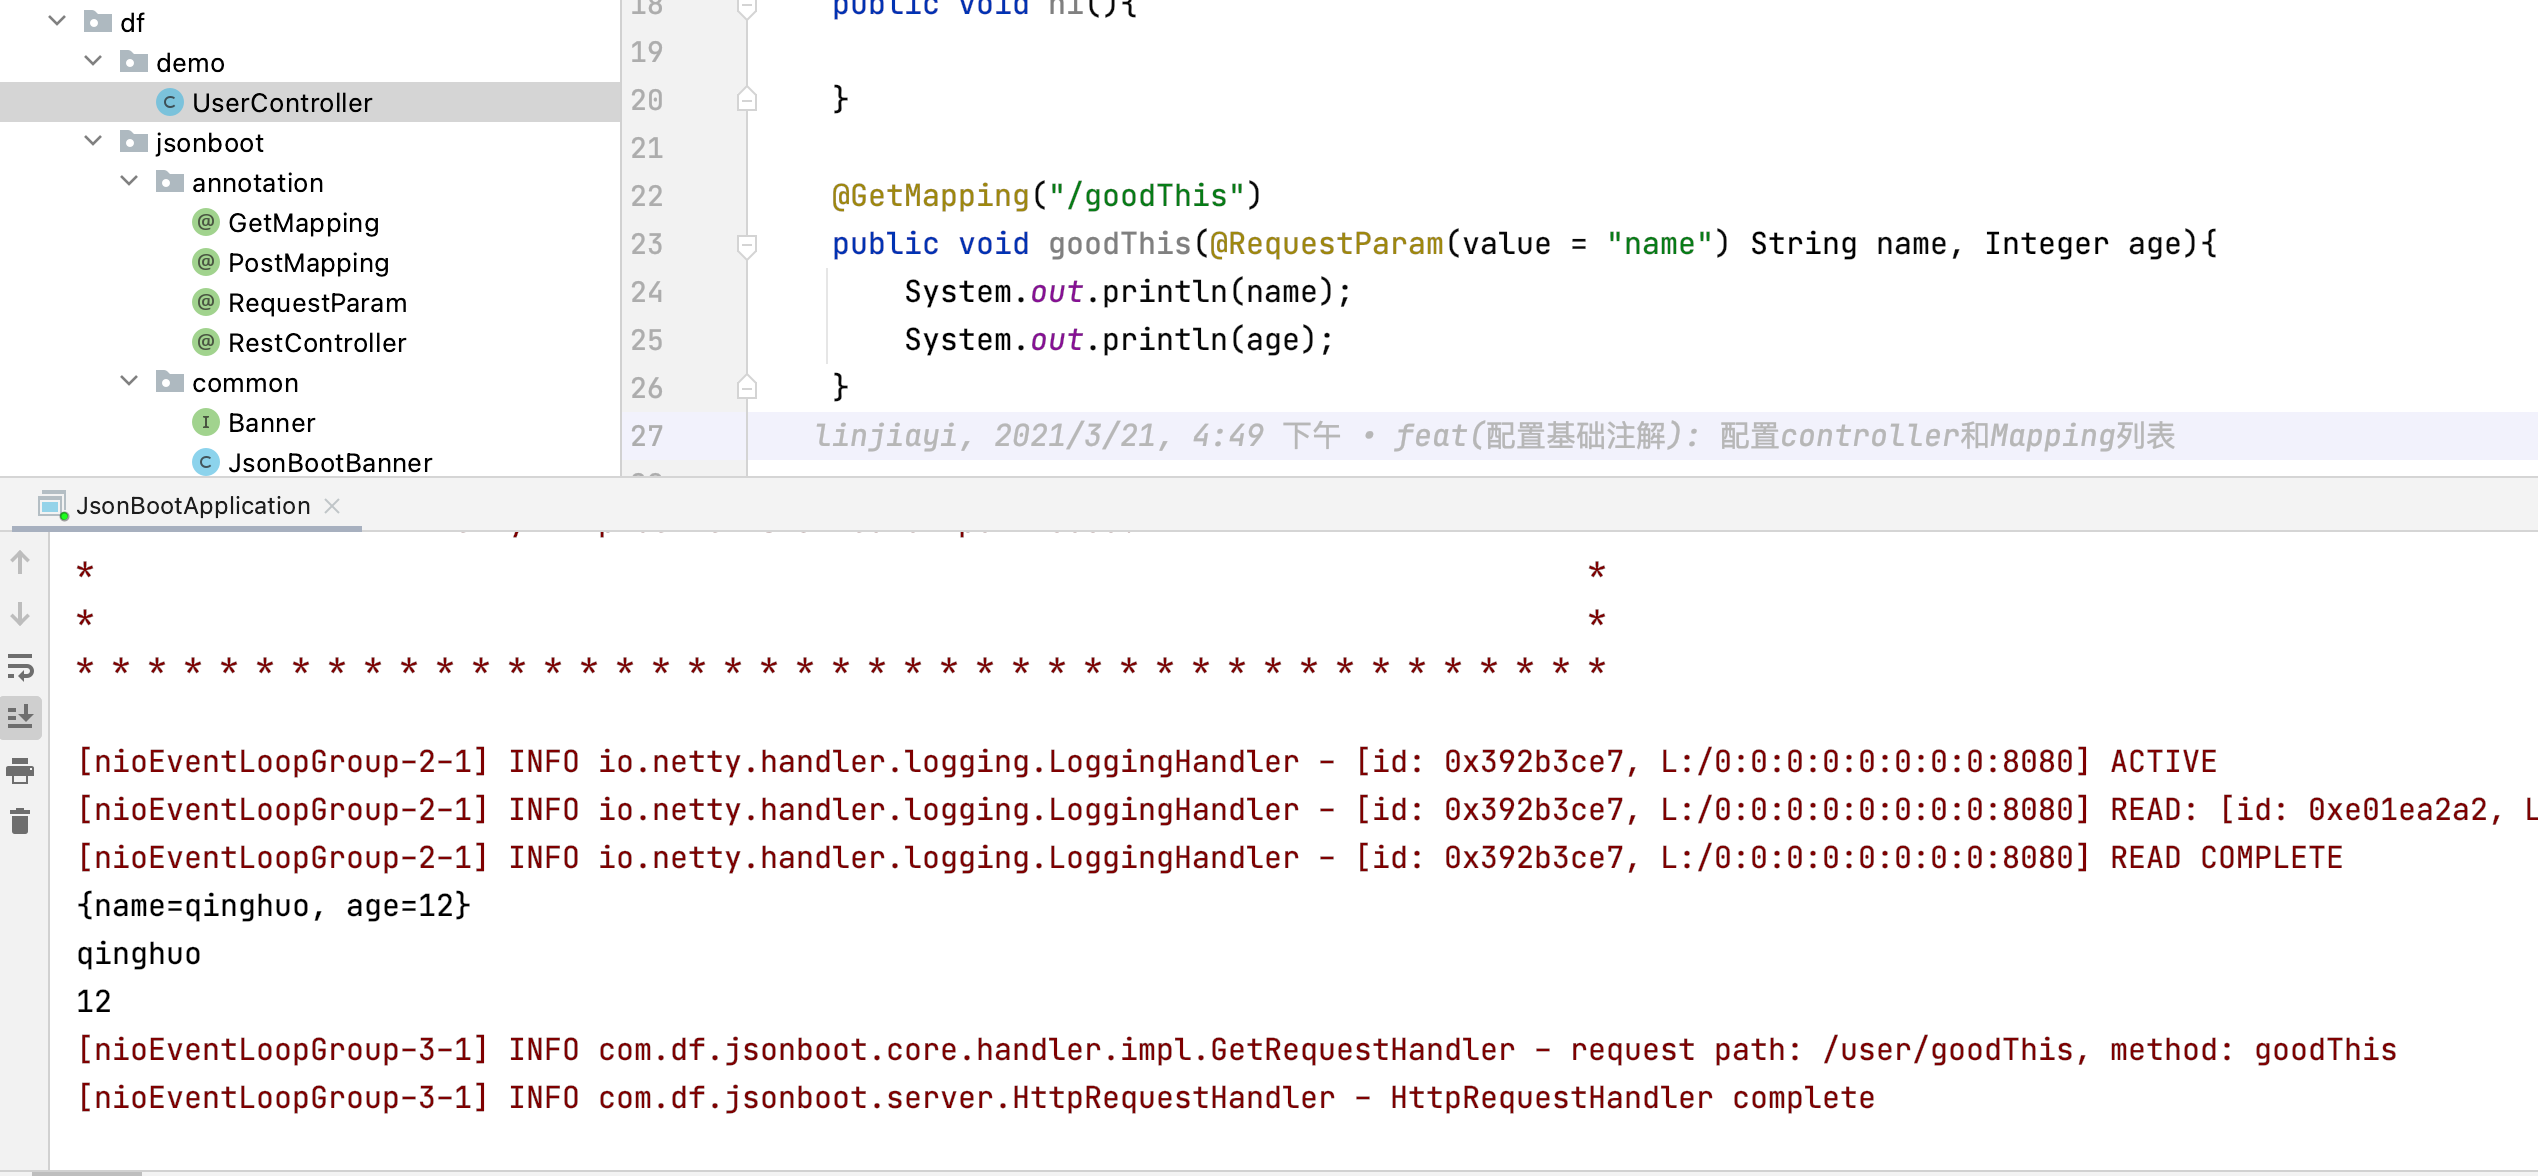Click the up arrow console icon
Viewport: 2538px width, 1176px height.
(20, 563)
